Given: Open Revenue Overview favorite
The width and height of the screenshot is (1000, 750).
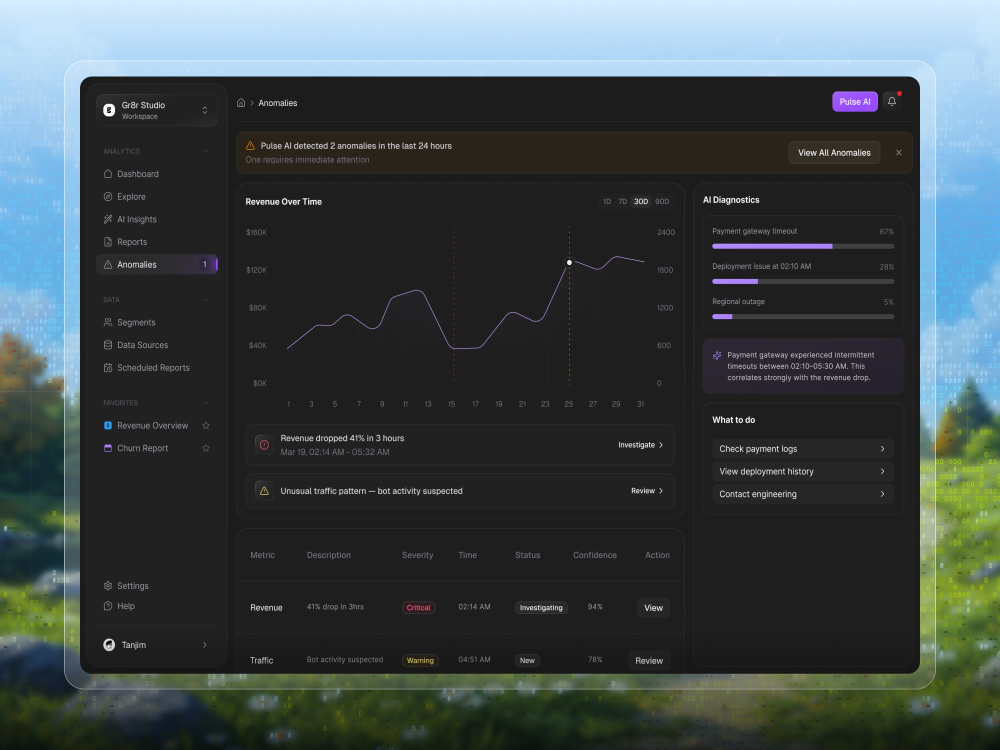Looking at the screenshot, I should (152, 425).
